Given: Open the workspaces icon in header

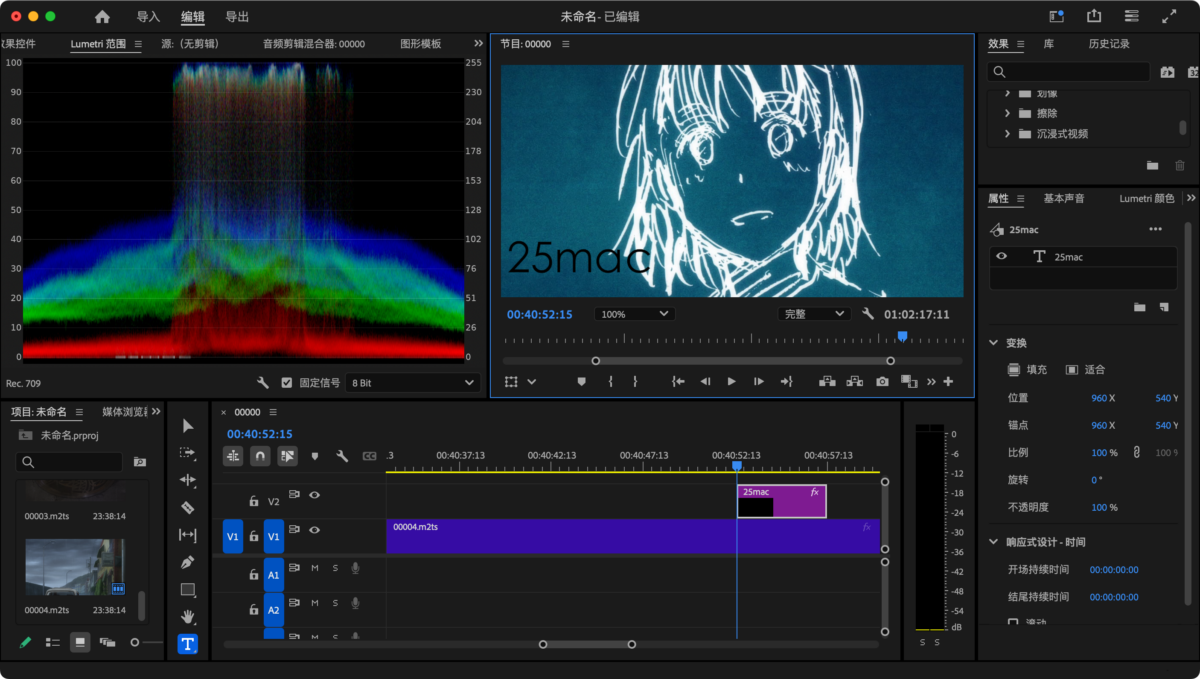Looking at the screenshot, I should 1131,16.
